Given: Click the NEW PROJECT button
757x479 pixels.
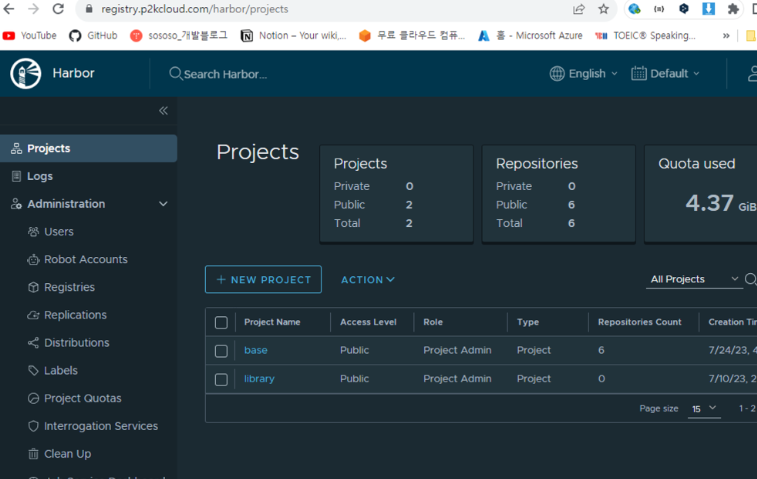Looking at the screenshot, I should pyautogui.click(x=263, y=279).
